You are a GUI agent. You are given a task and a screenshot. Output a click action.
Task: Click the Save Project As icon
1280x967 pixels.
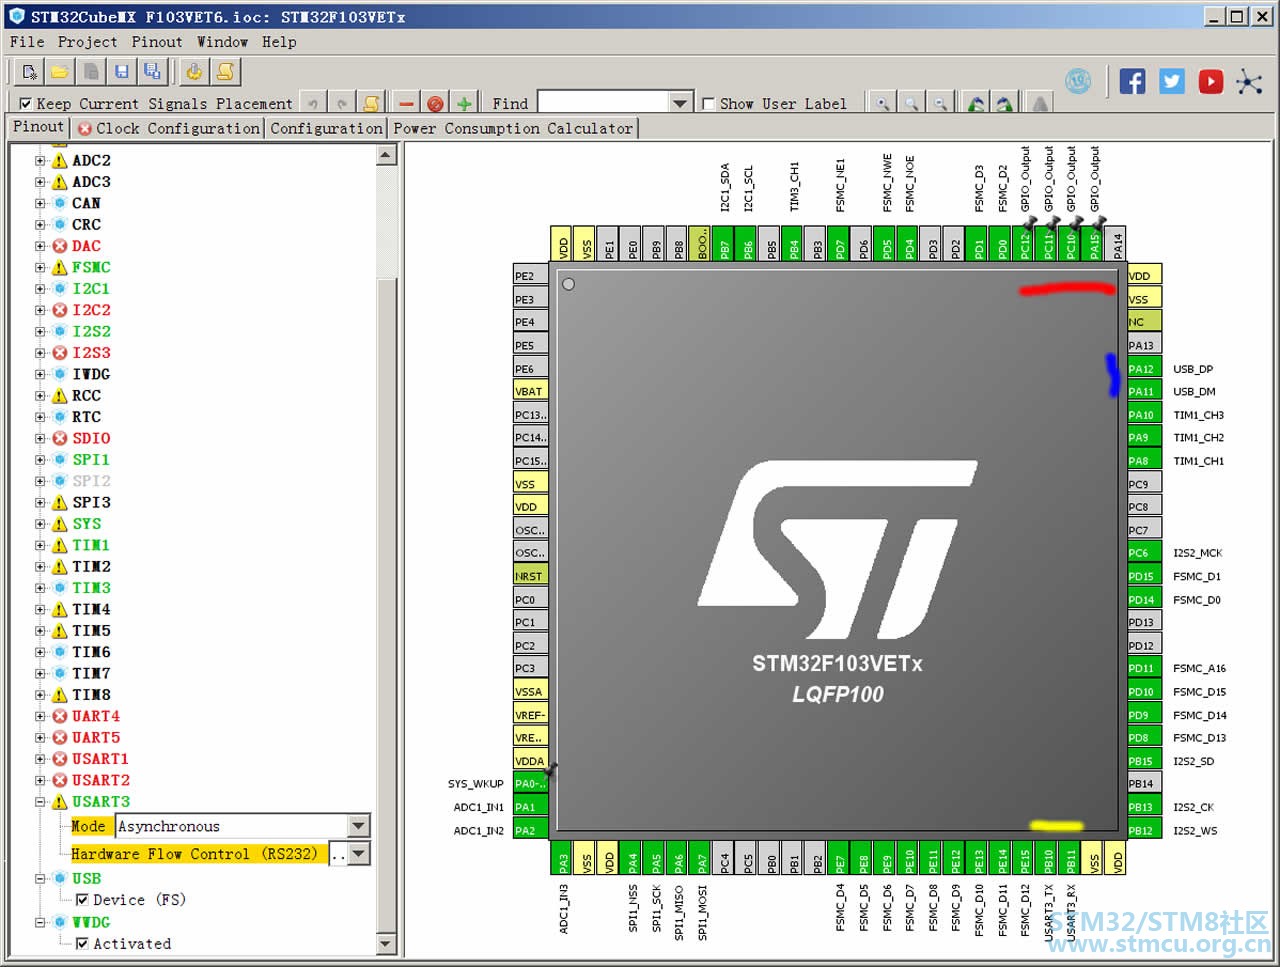click(x=152, y=72)
